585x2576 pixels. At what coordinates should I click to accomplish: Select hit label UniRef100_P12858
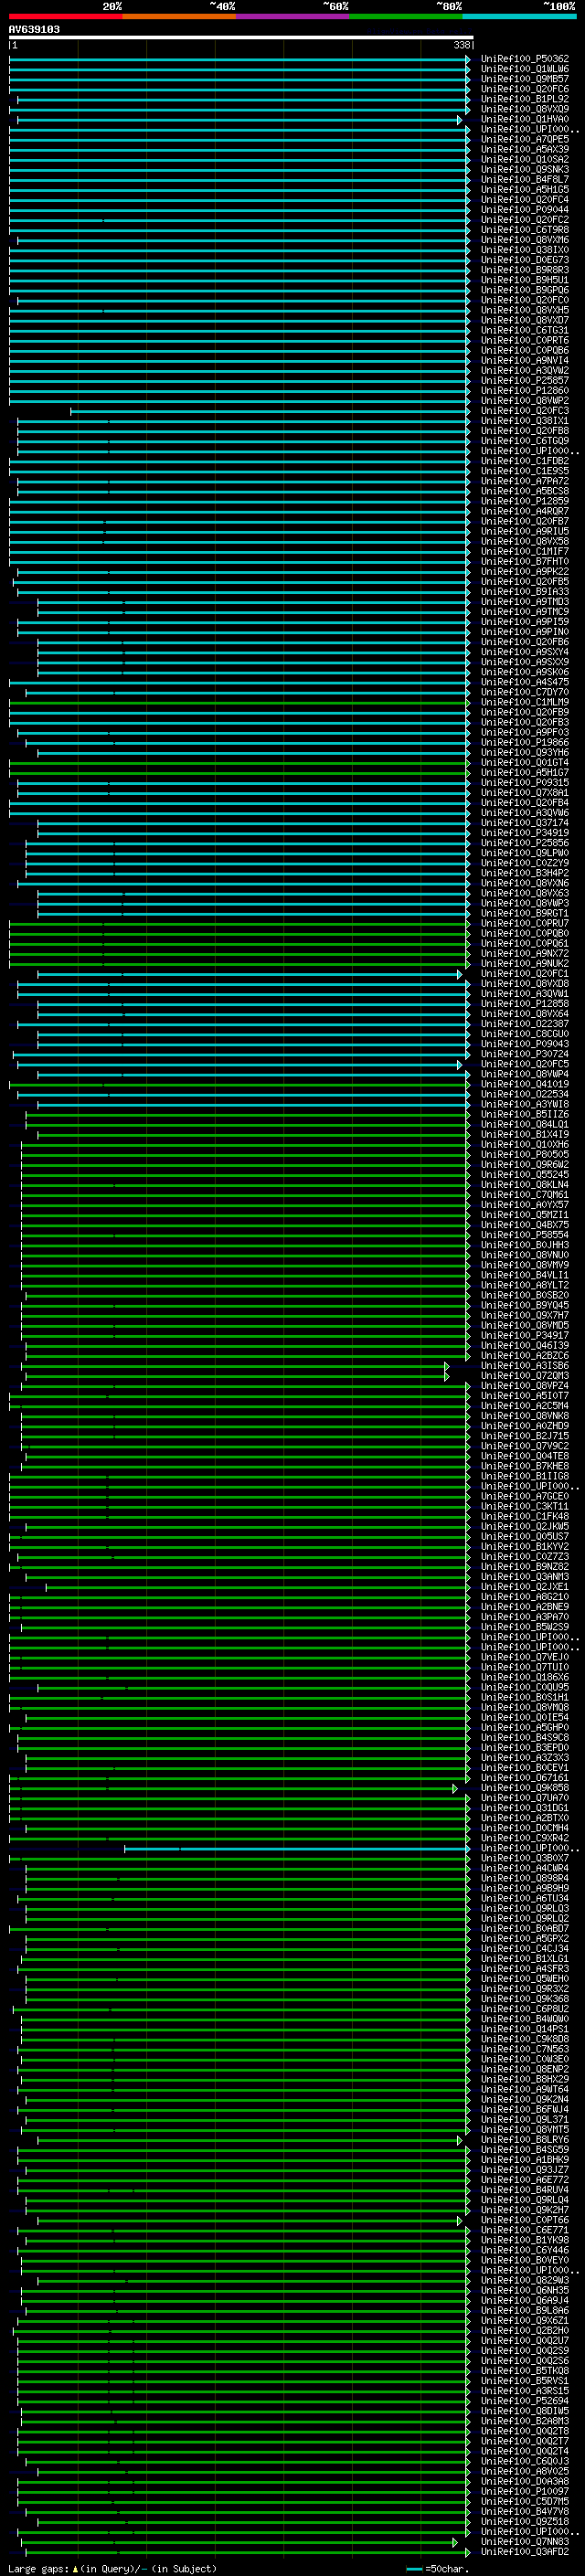click(525, 1004)
